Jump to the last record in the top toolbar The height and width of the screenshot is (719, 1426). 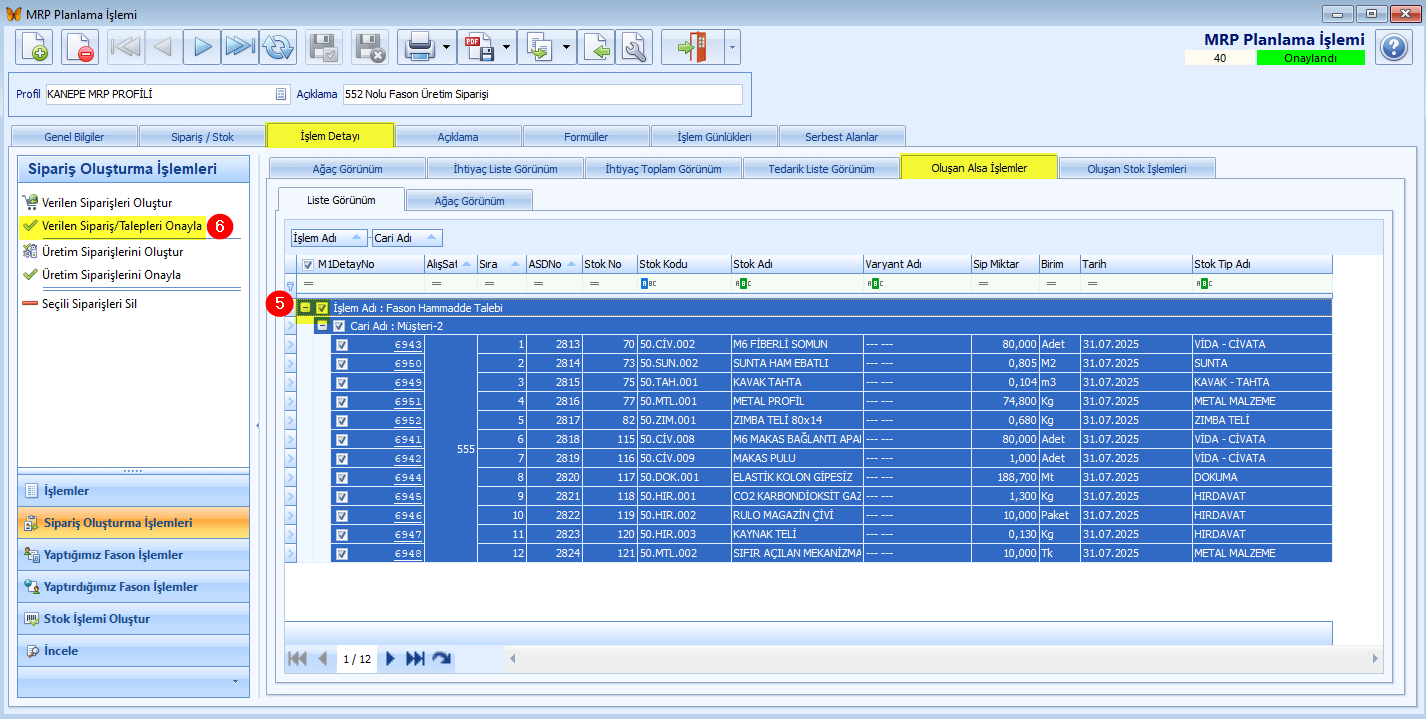[x=240, y=47]
